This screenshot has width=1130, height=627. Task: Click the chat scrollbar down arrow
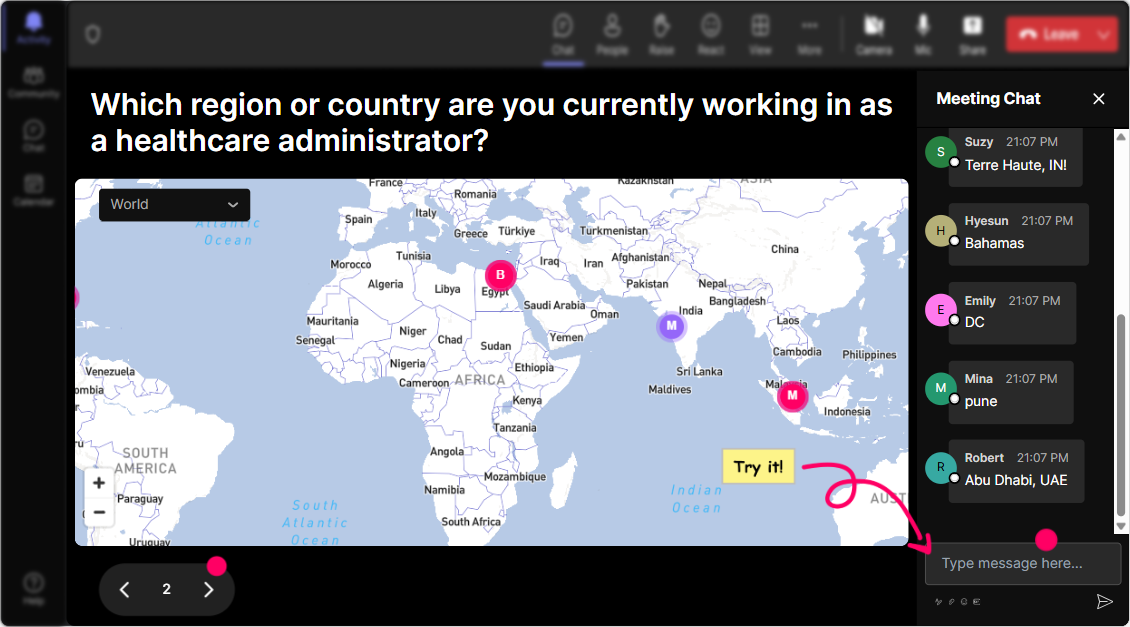pyautogui.click(x=1121, y=527)
